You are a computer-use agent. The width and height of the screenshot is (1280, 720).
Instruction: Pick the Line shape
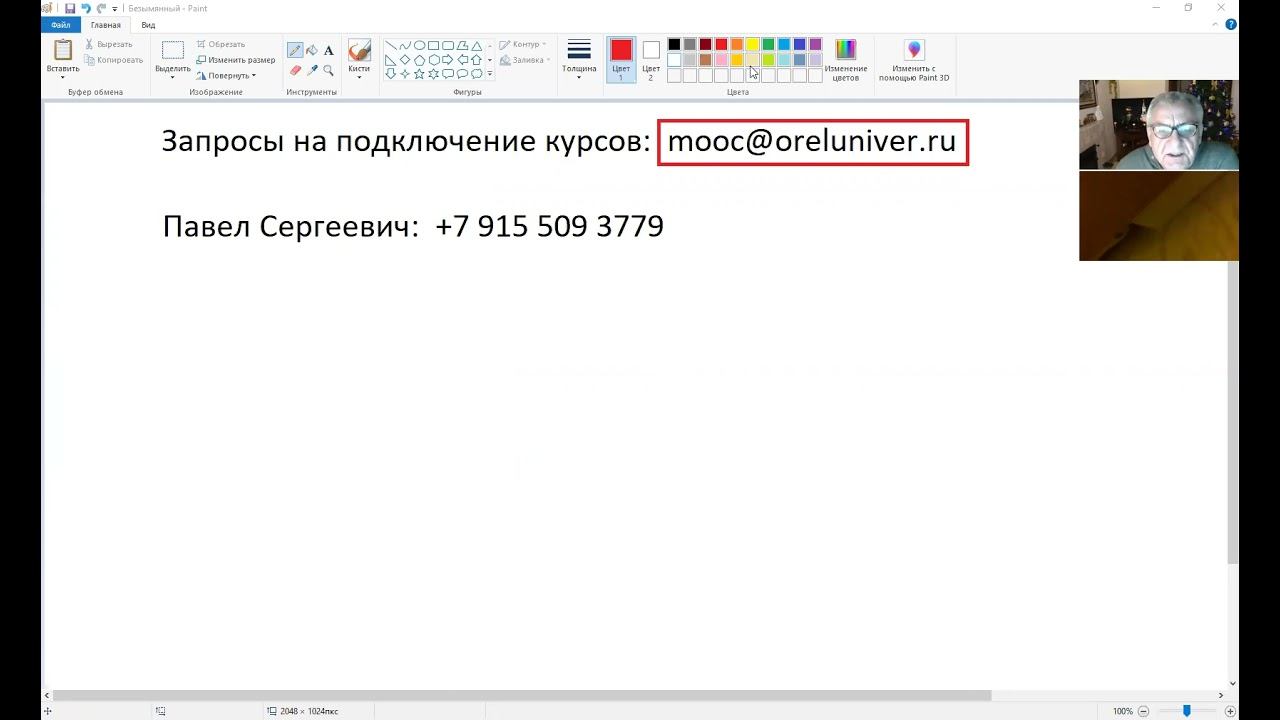click(391, 45)
